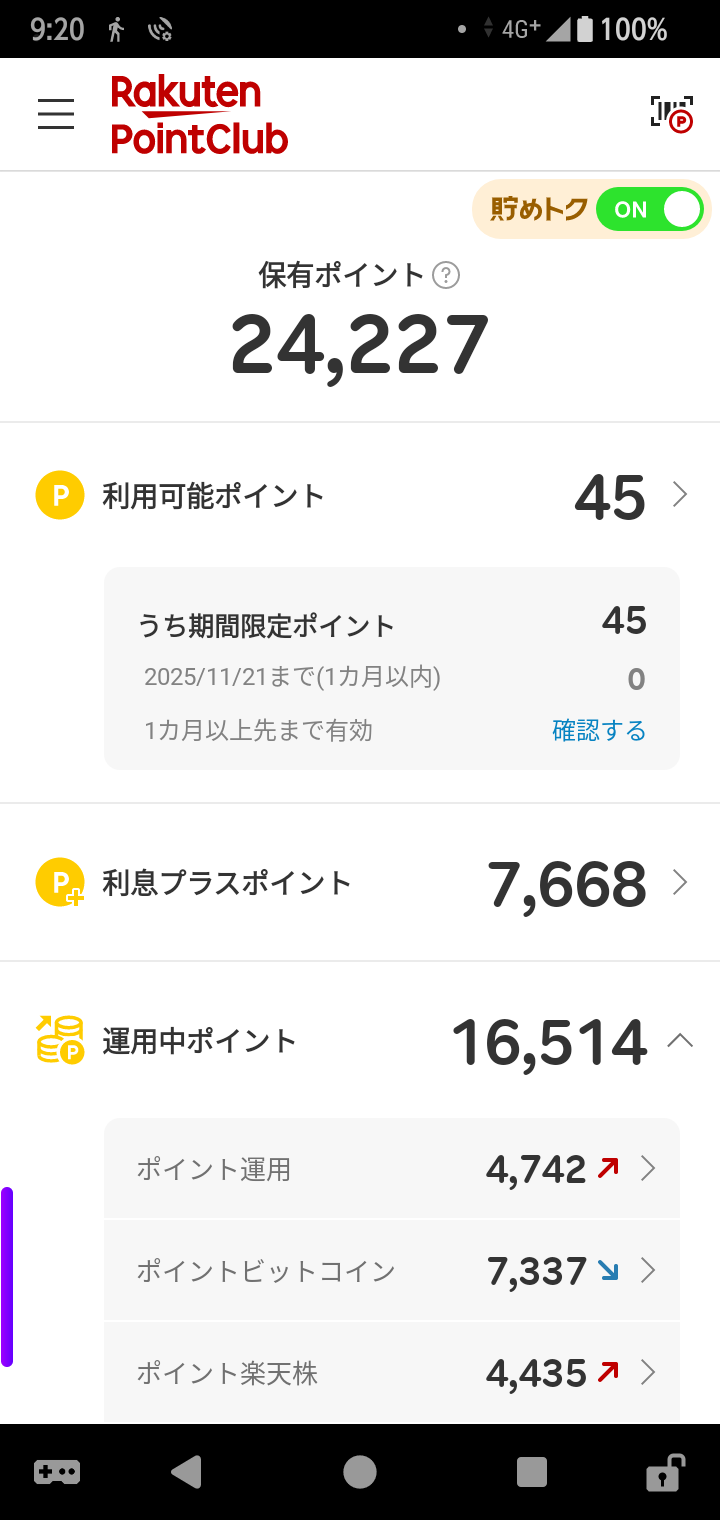Turn off the 貯めトク switch

pyautogui.click(x=649, y=210)
